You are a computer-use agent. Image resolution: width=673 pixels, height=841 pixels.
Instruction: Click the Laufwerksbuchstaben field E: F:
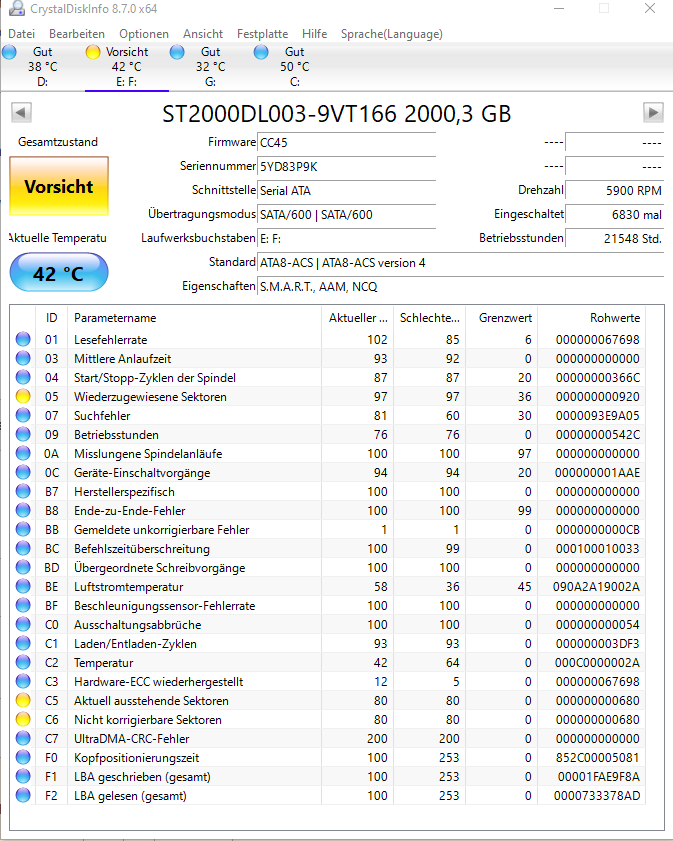pyautogui.click(x=346, y=239)
